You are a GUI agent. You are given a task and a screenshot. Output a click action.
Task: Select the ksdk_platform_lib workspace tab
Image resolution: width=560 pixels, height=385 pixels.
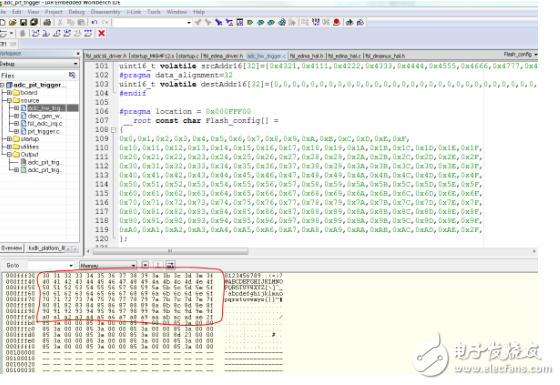46,248
